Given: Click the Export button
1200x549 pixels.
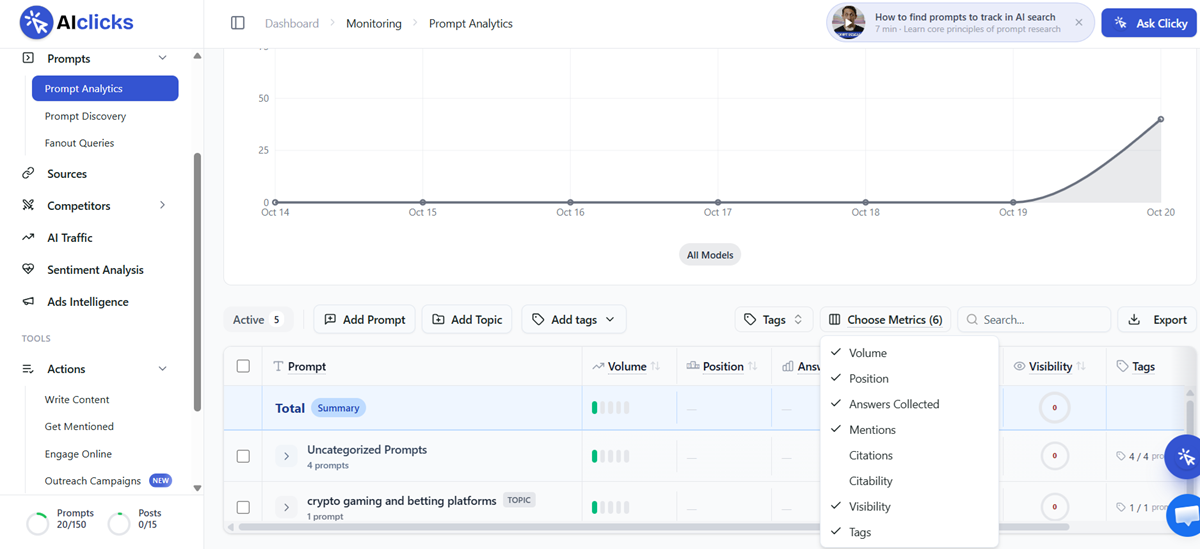Looking at the screenshot, I should pos(1157,320).
